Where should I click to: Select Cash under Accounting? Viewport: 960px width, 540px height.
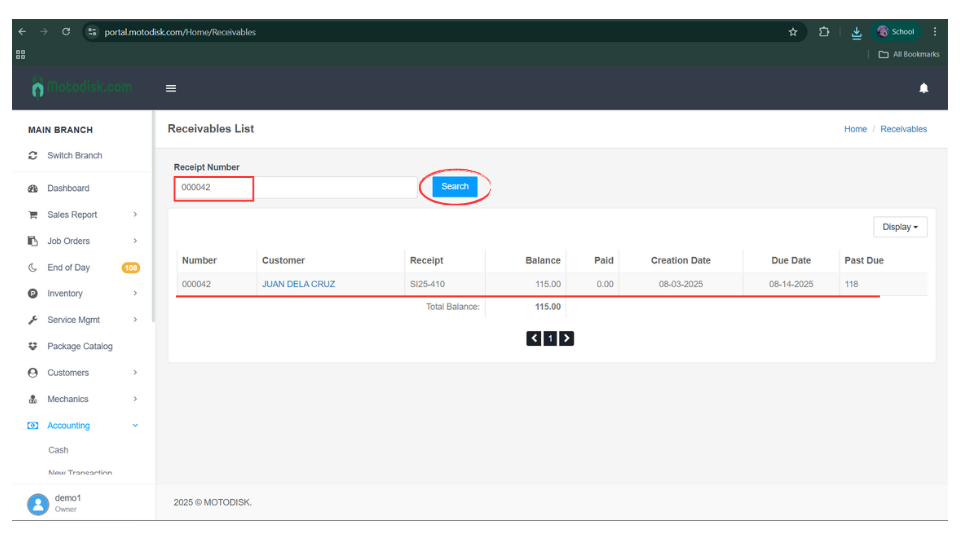(58, 450)
